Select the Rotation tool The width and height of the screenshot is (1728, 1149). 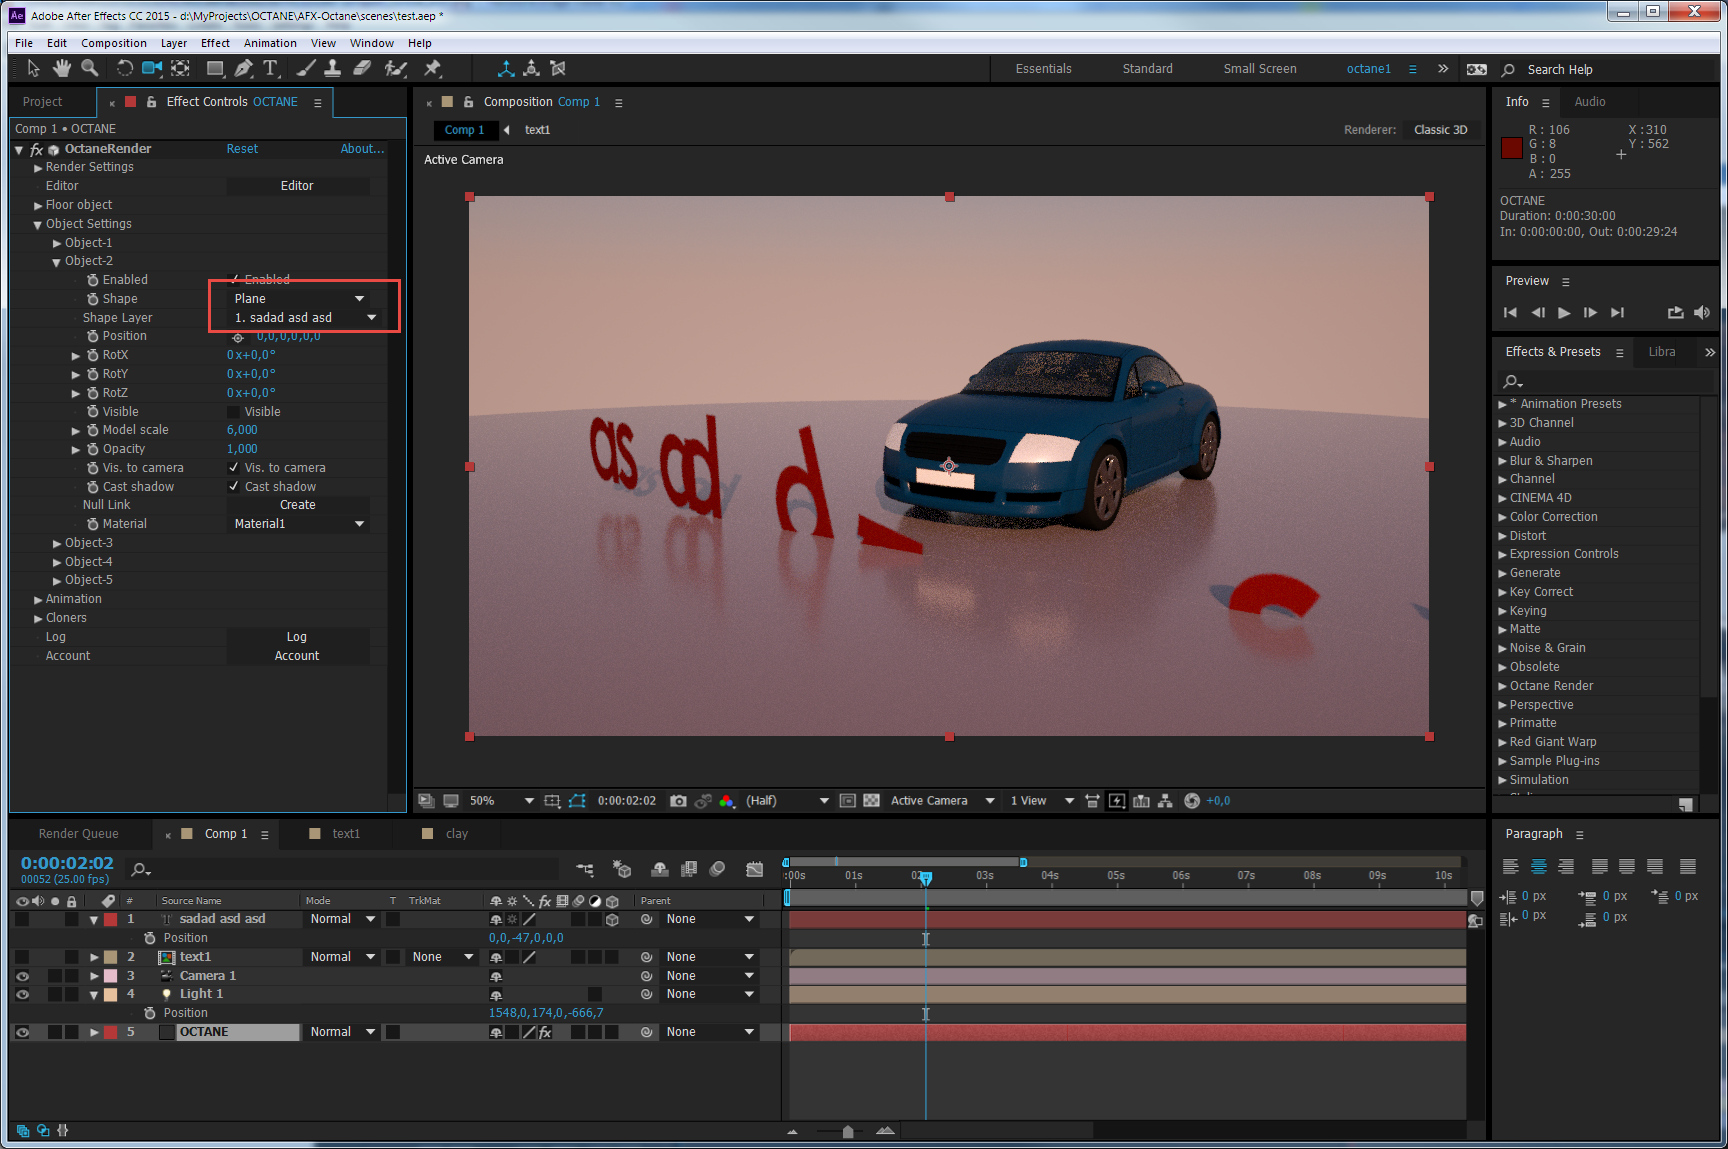(124, 68)
